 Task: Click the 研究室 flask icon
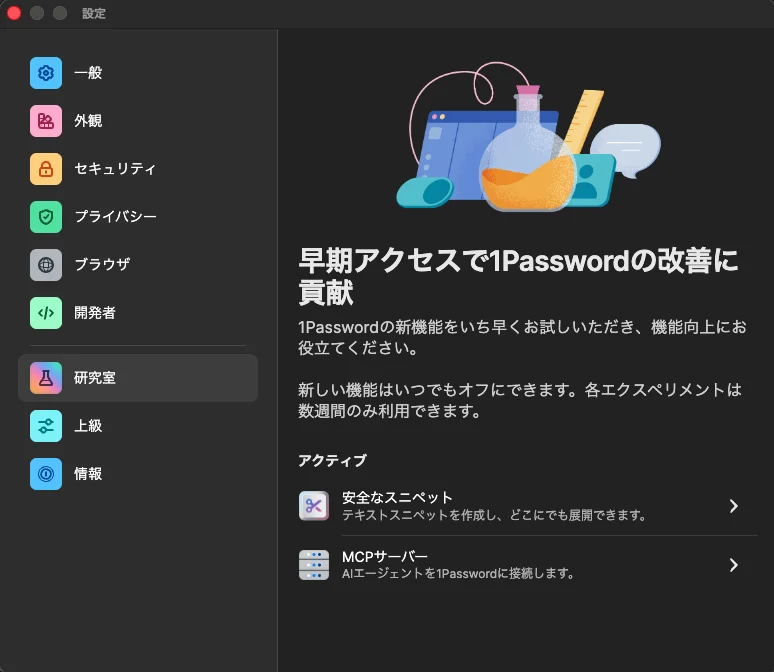tap(46, 378)
